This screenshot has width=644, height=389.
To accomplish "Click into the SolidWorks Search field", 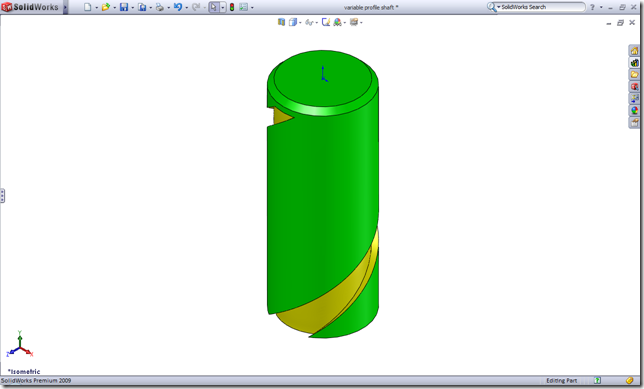I will (542, 7).
